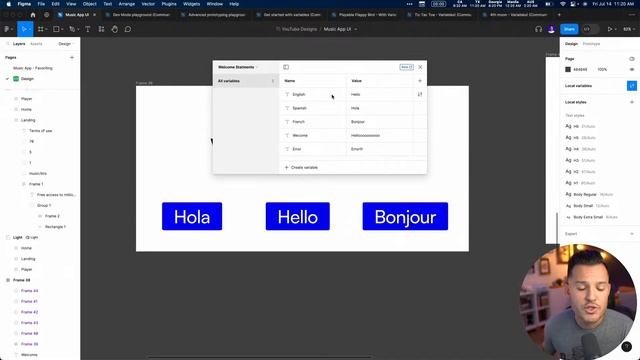The image size is (640, 360).
Task: Edit variable icon on English row
Action: [420, 94]
